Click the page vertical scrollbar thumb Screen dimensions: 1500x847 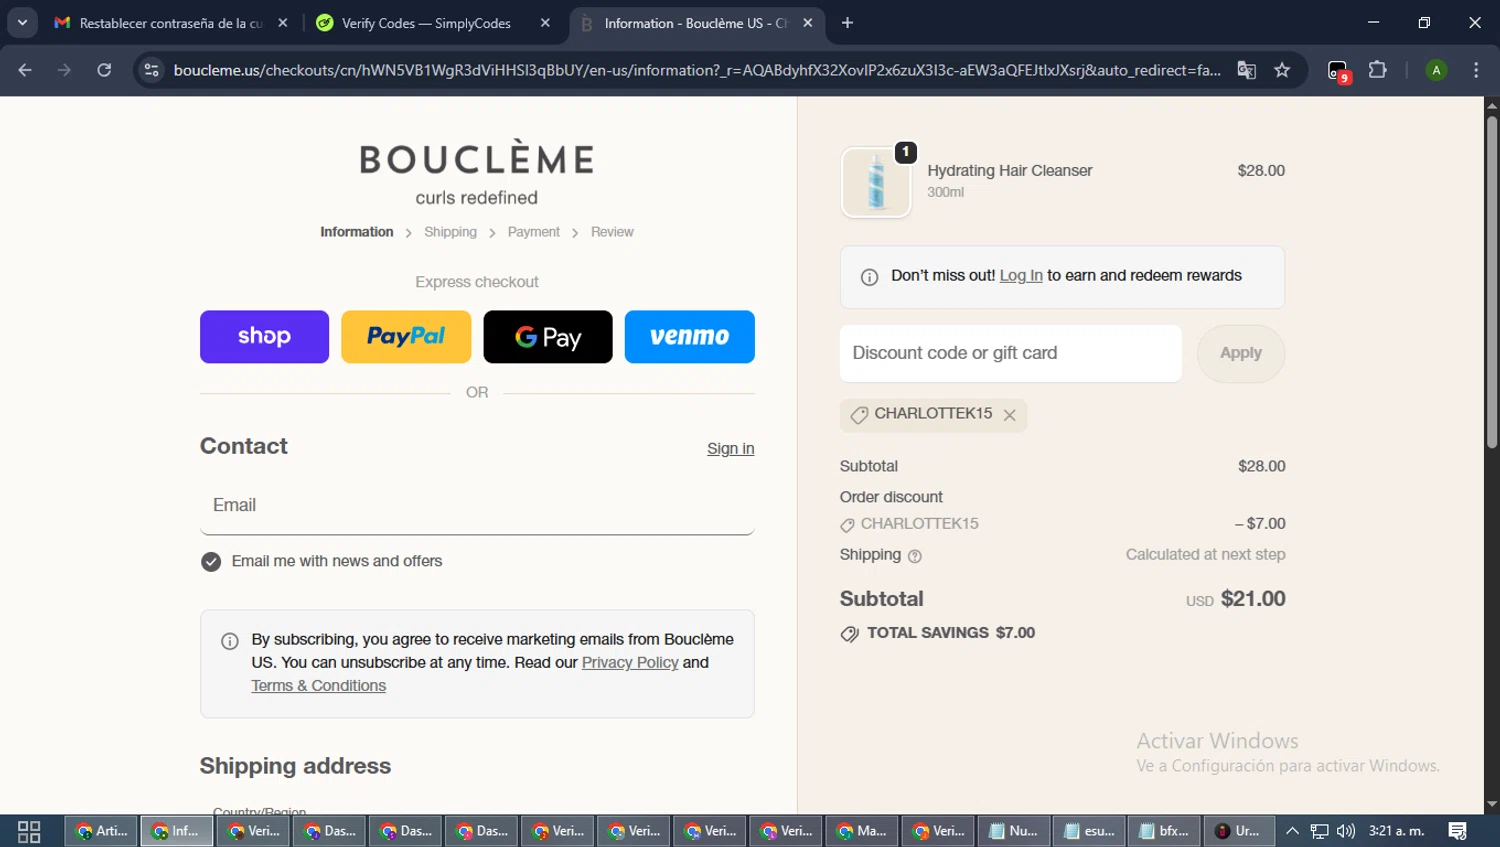click(x=1492, y=282)
